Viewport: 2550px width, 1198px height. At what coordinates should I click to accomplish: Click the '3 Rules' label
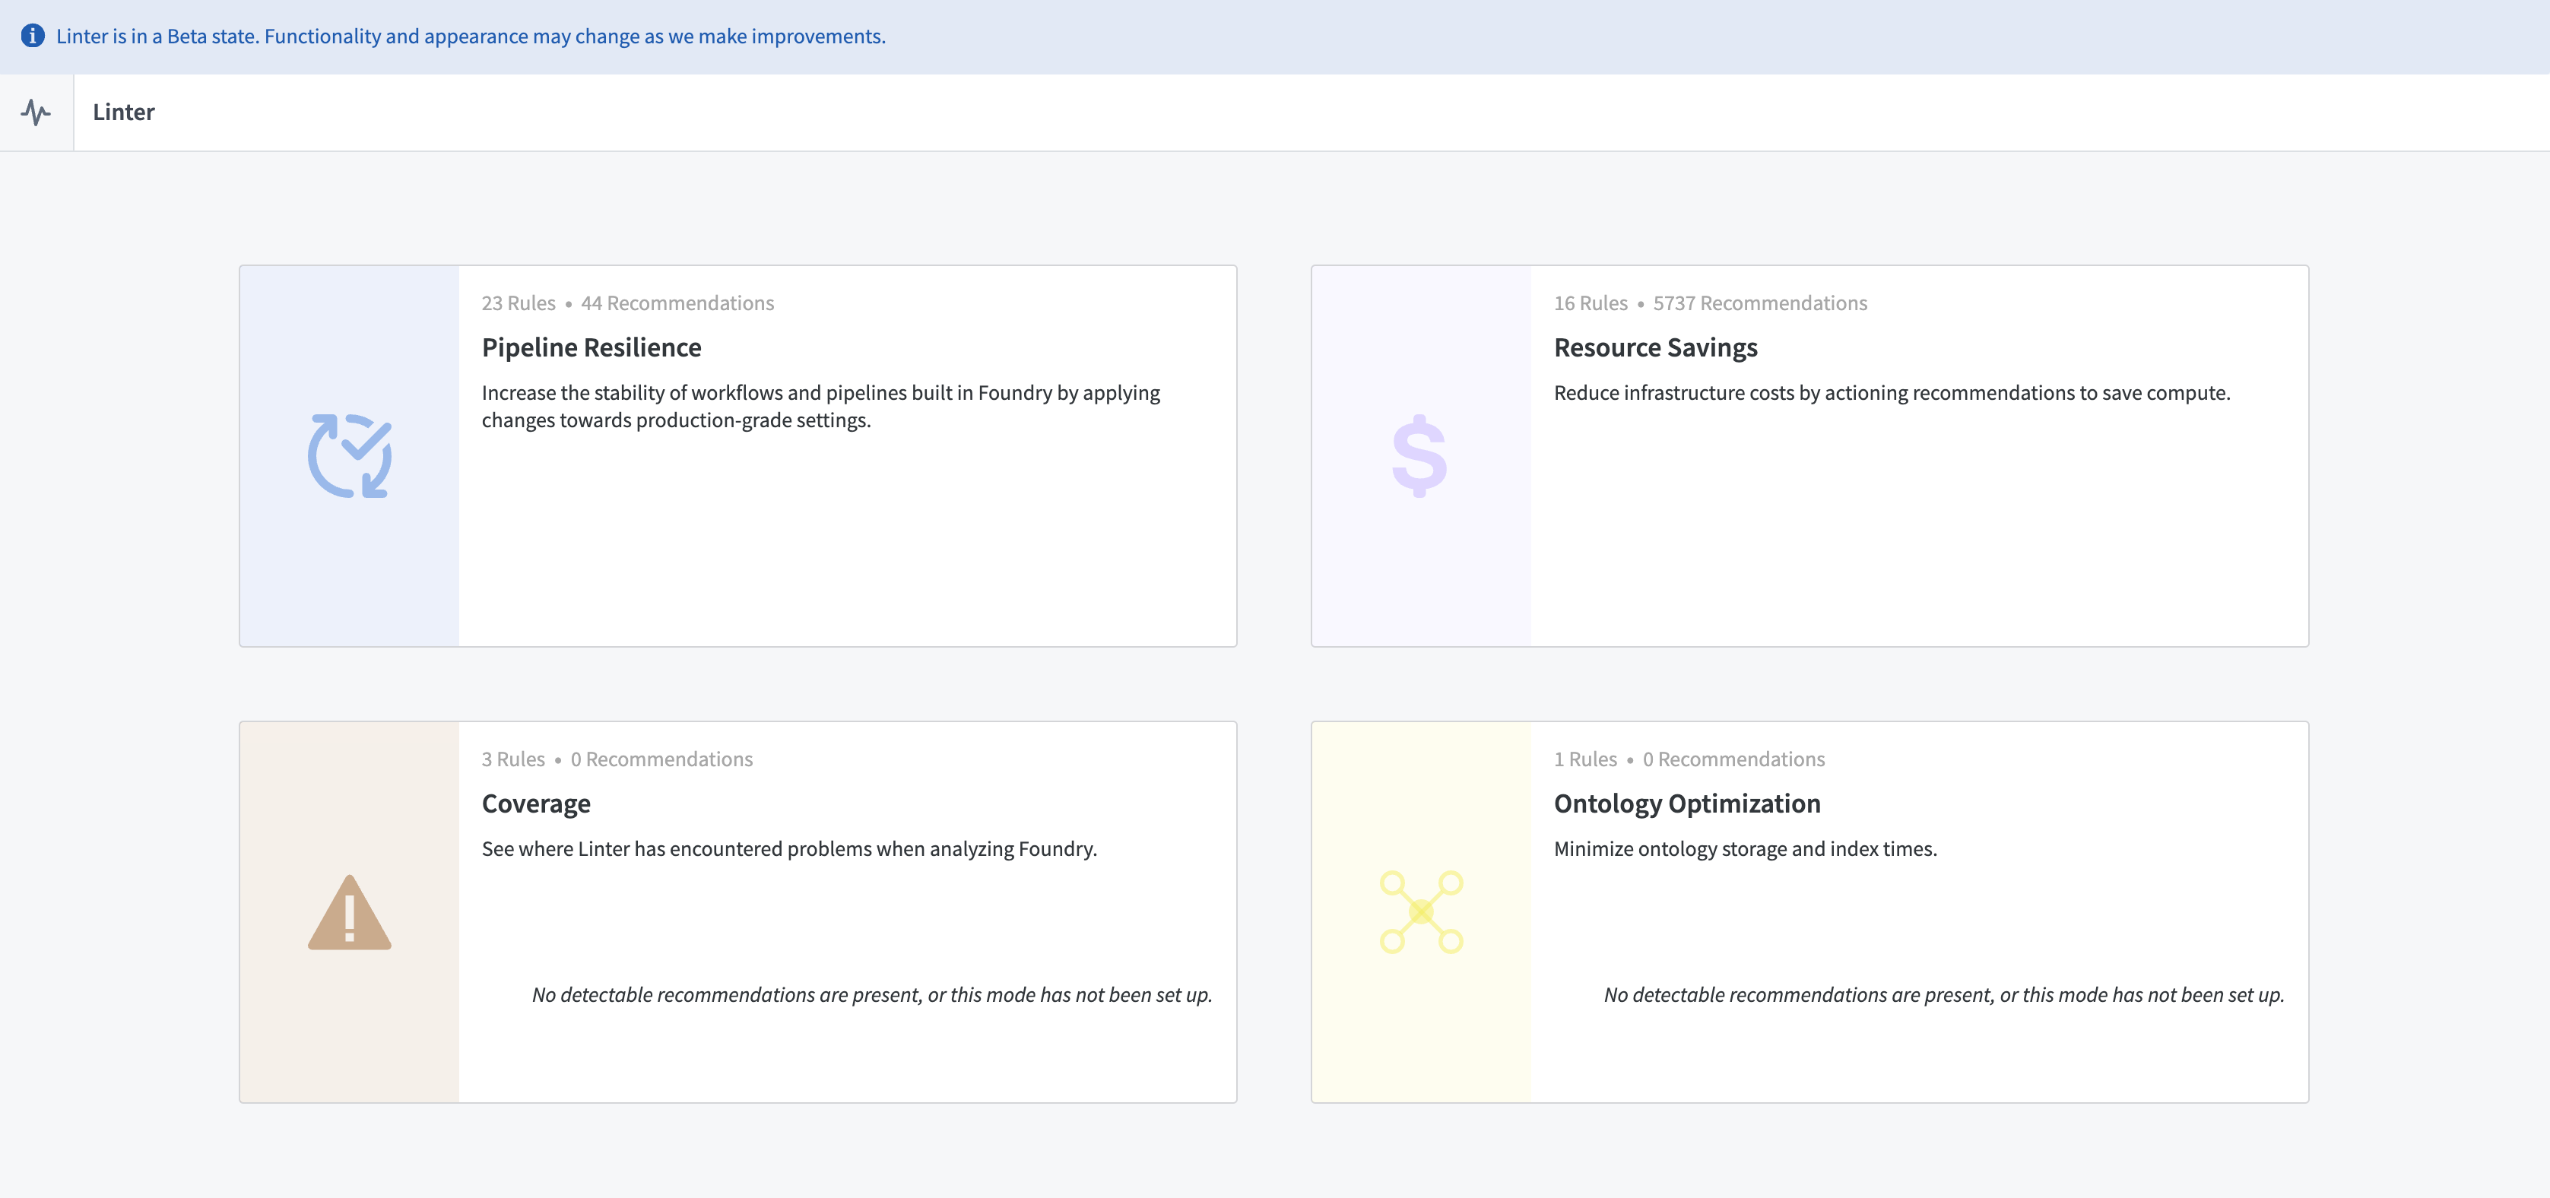513,759
